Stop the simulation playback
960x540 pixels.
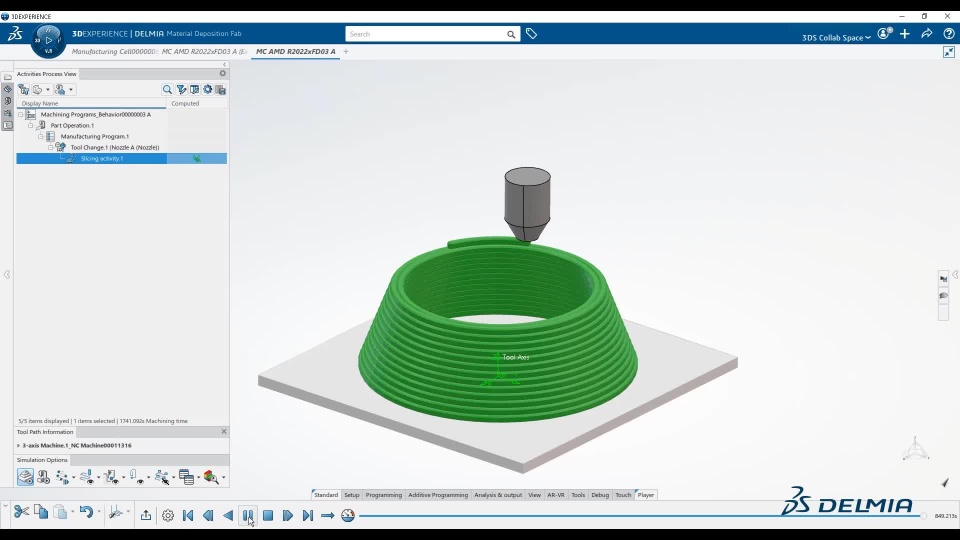click(268, 516)
